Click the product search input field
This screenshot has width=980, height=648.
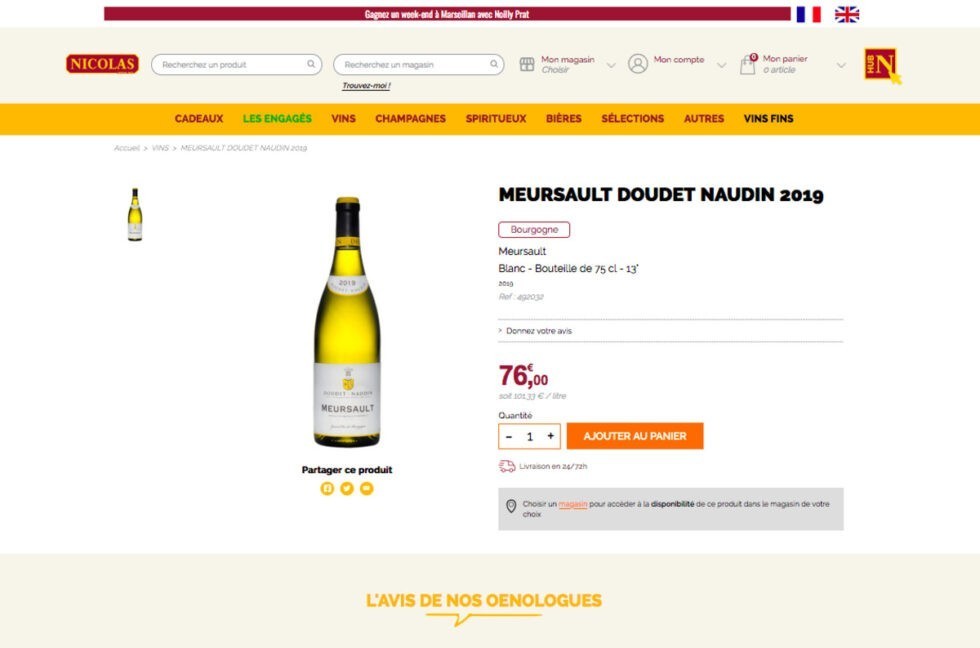click(230, 64)
